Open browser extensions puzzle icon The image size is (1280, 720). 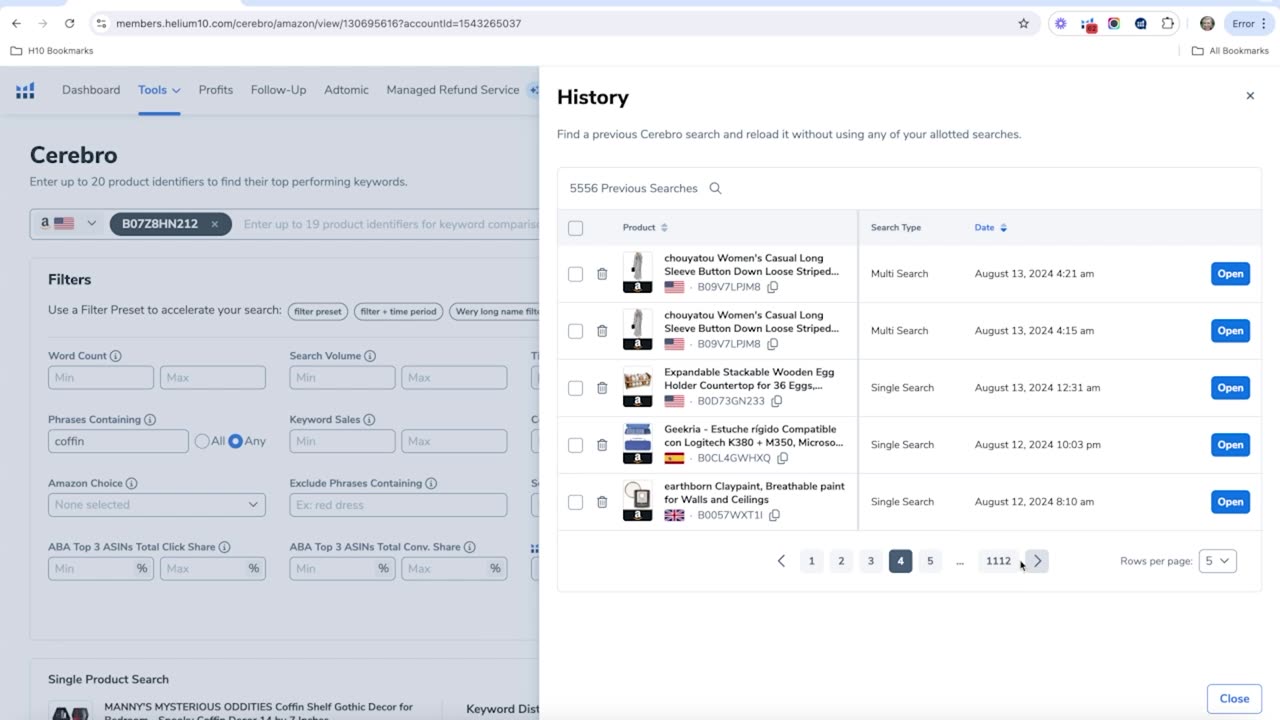1168,23
